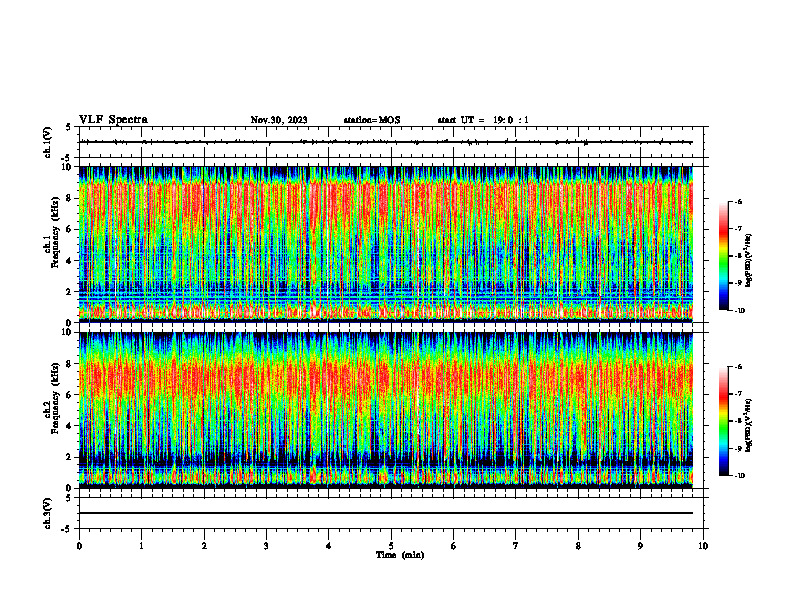This screenshot has width=792, height=612.
Task: Click the ch.1(V) waveform trace
Action: pyautogui.click(x=386, y=142)
